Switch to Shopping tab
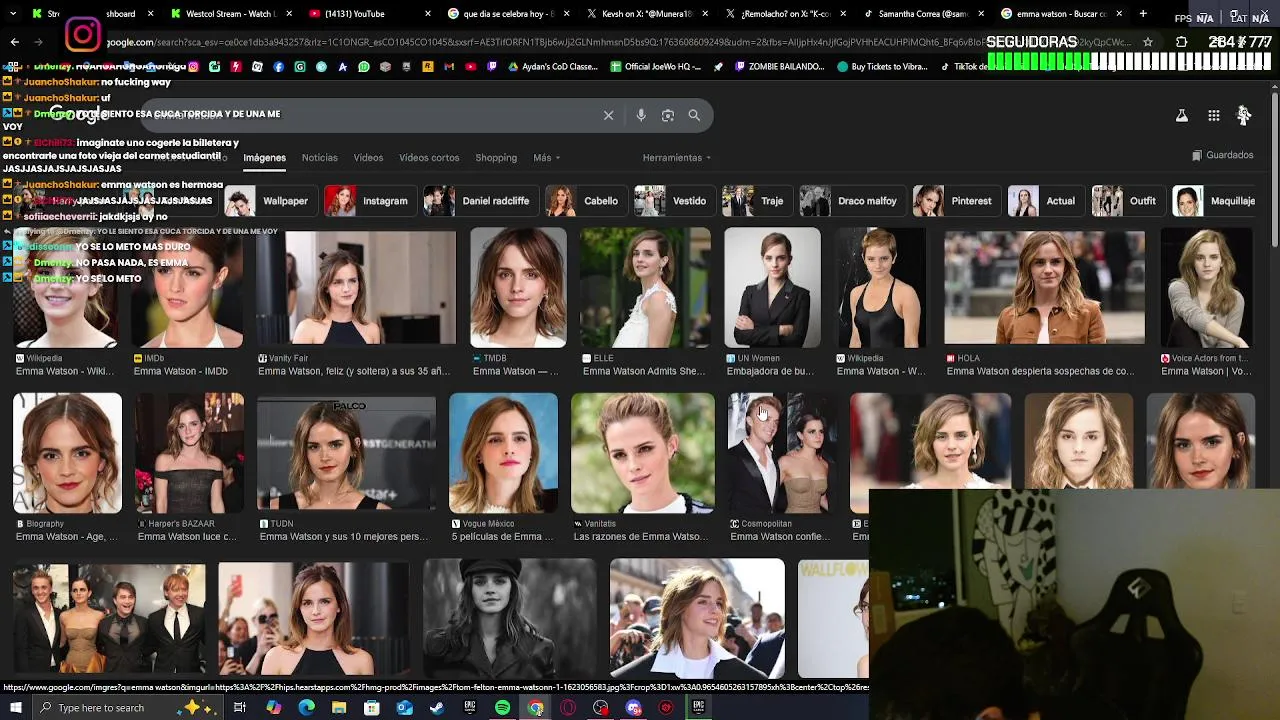1280x720 pixels. pos(496,158)
